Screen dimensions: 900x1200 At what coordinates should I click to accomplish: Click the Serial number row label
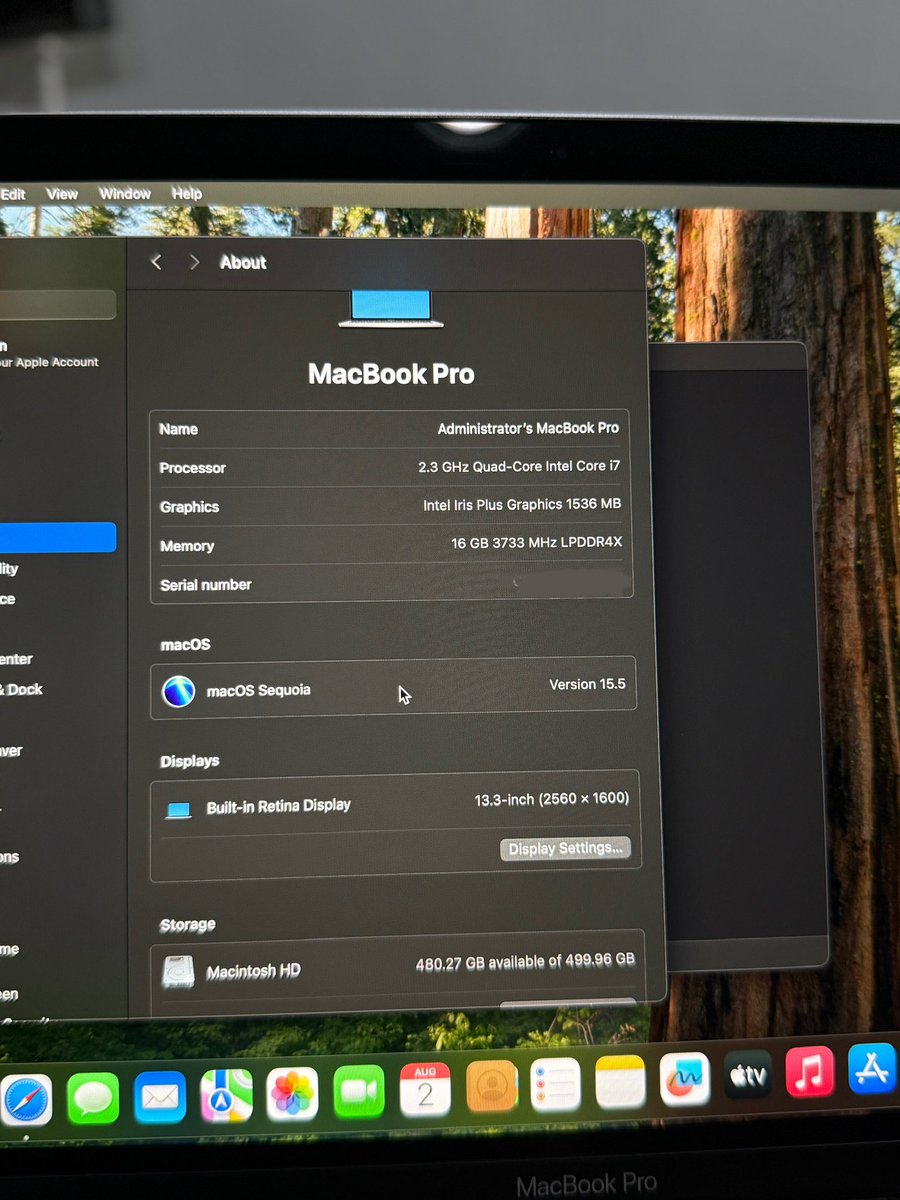point(206,585)
